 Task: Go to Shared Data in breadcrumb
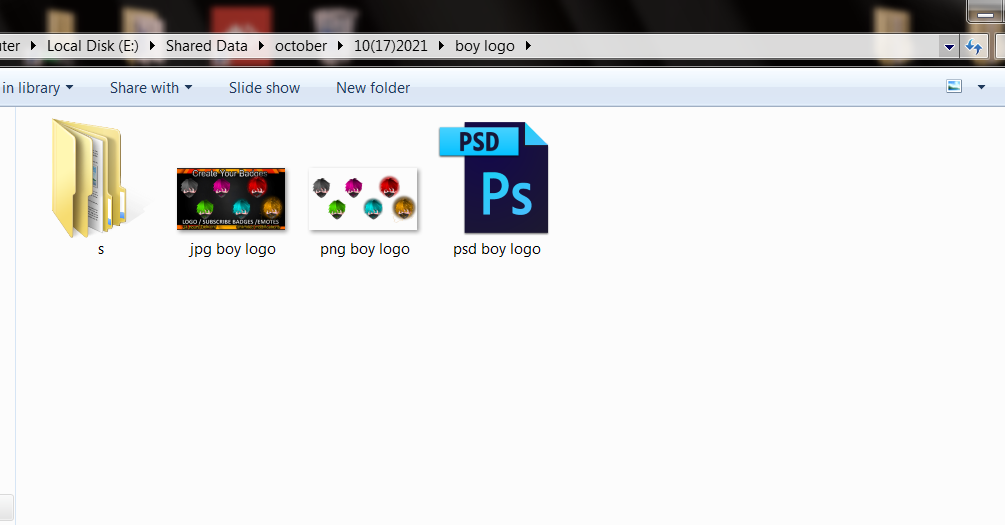(206, 46)
